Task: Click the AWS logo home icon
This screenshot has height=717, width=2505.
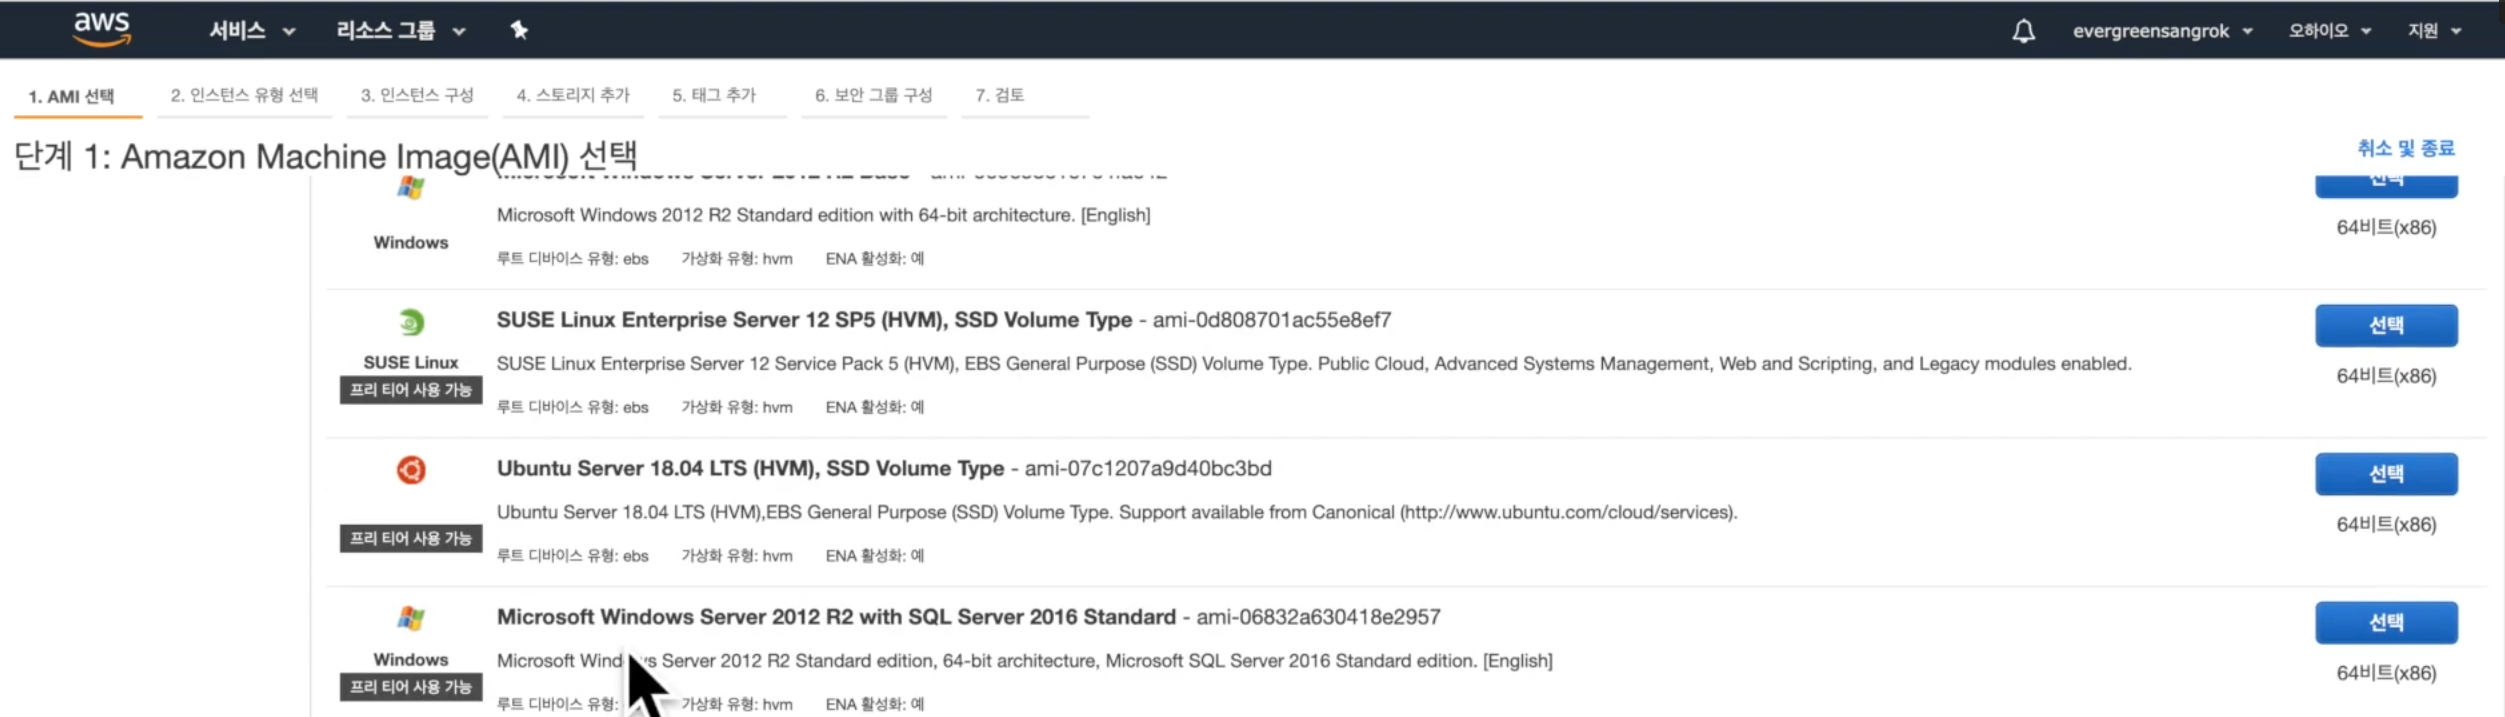Action: [102, 29]
